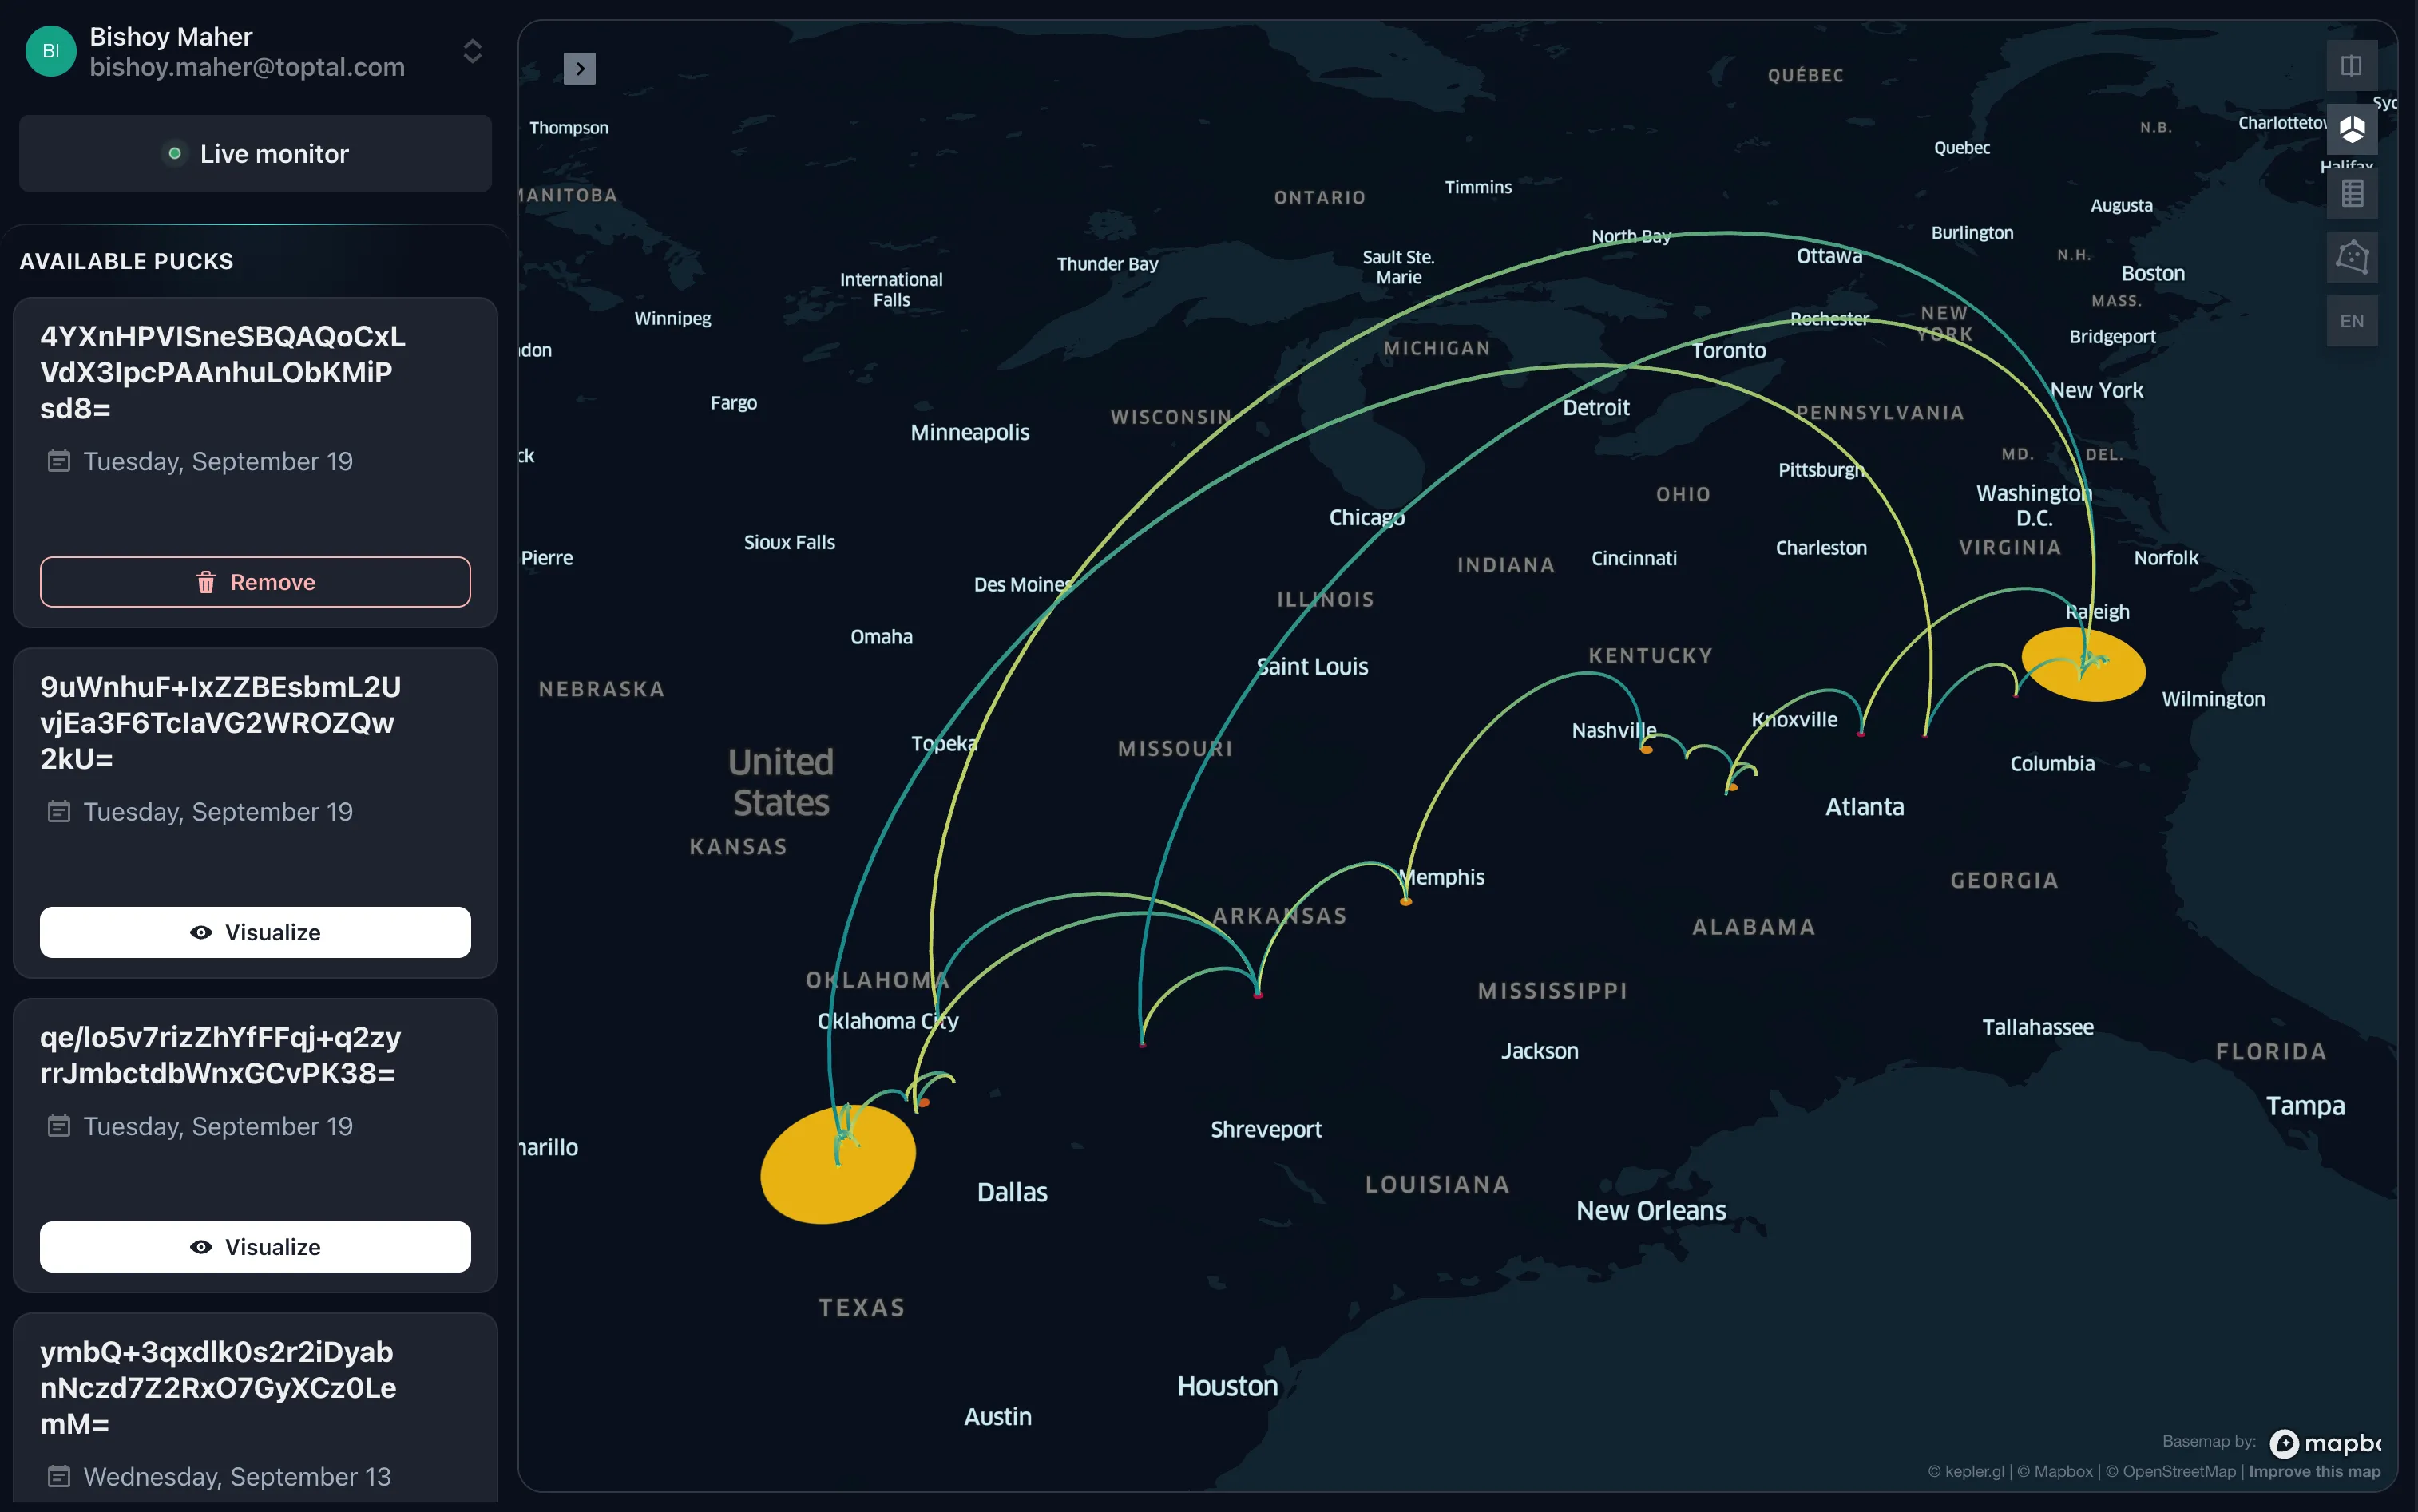
Task: Switch to 3D map view with cube icon
Action: pyautogui.click(x=2351, y=128)
